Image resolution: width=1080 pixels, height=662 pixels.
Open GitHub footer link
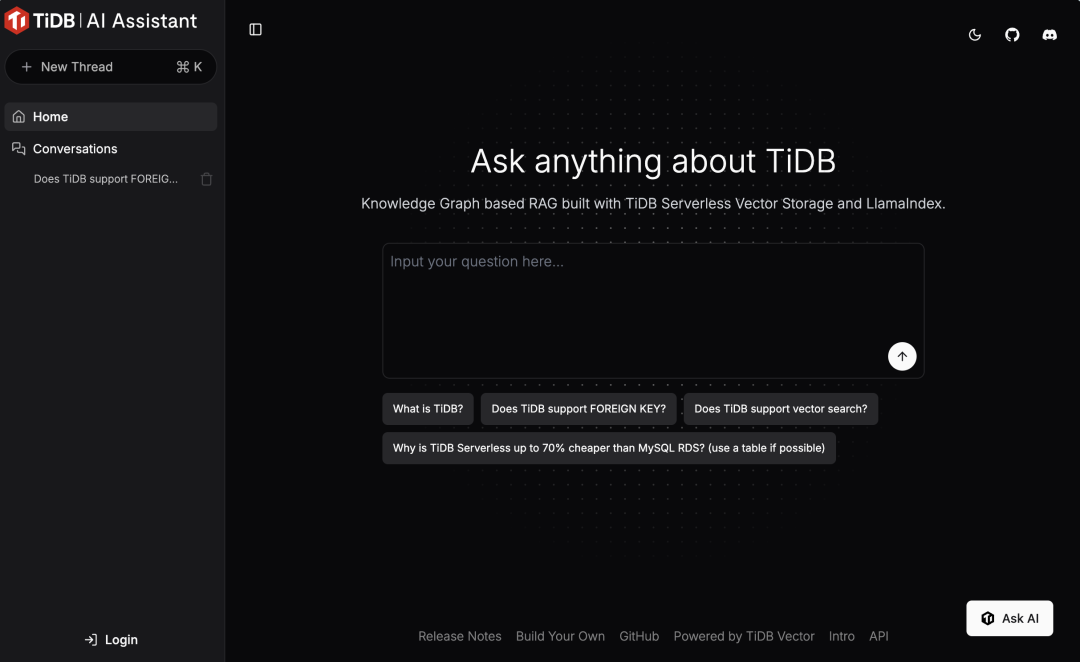coord(638,637)
